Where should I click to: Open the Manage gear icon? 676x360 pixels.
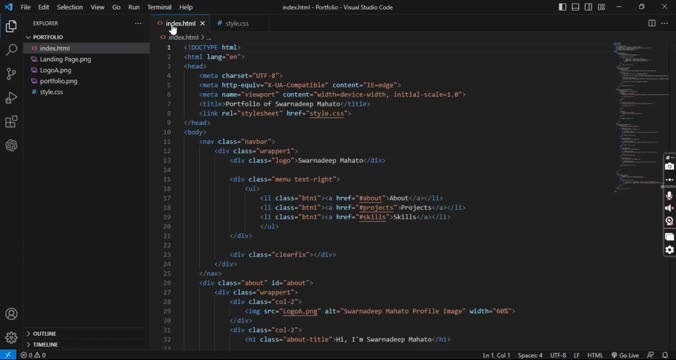pos(11,337)
